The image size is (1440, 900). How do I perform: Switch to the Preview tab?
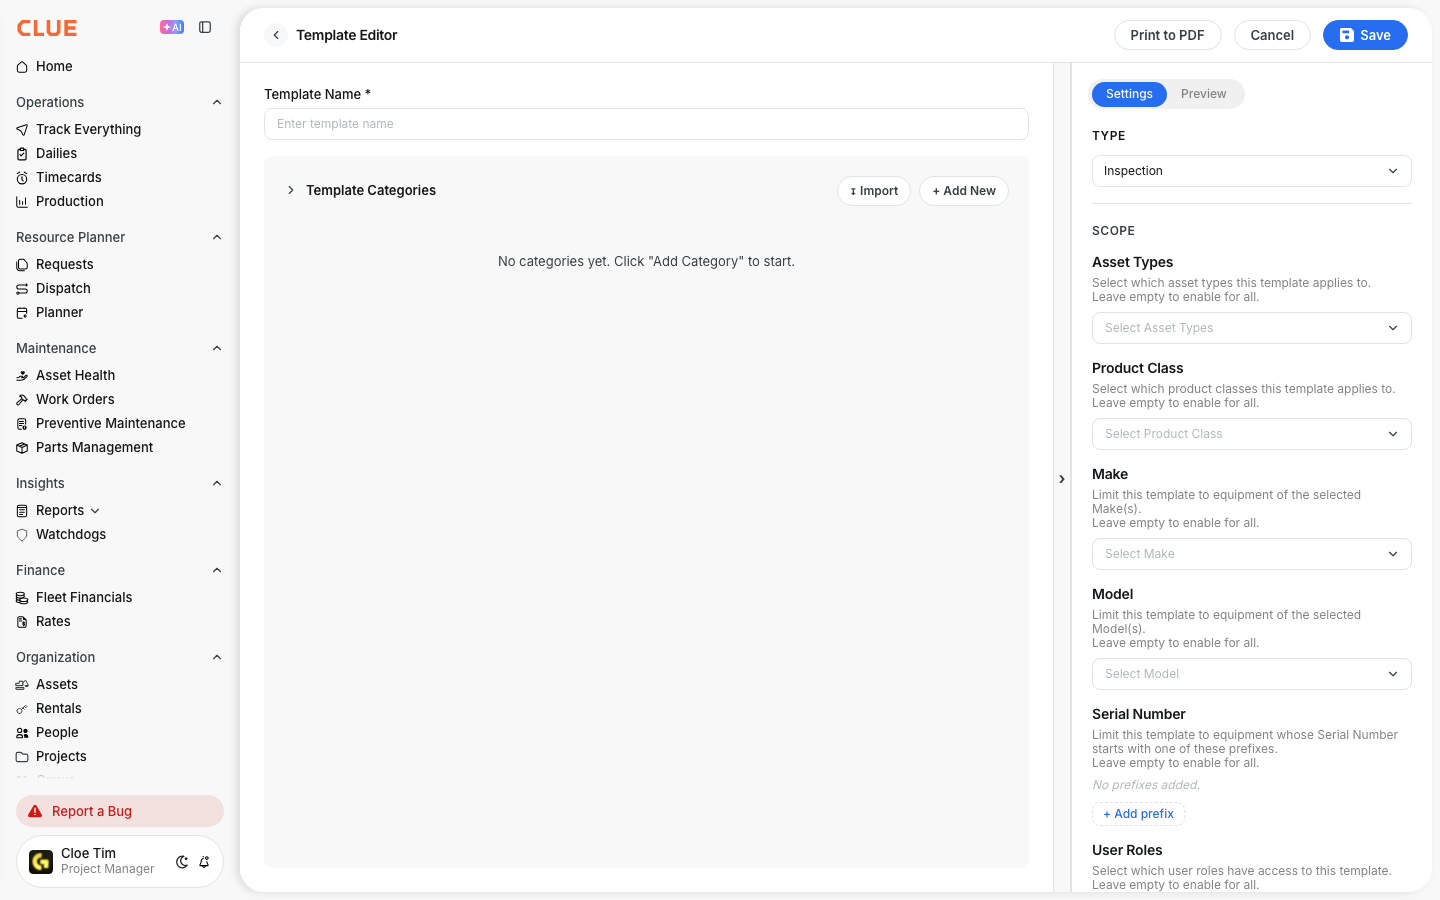point(1203,94)
